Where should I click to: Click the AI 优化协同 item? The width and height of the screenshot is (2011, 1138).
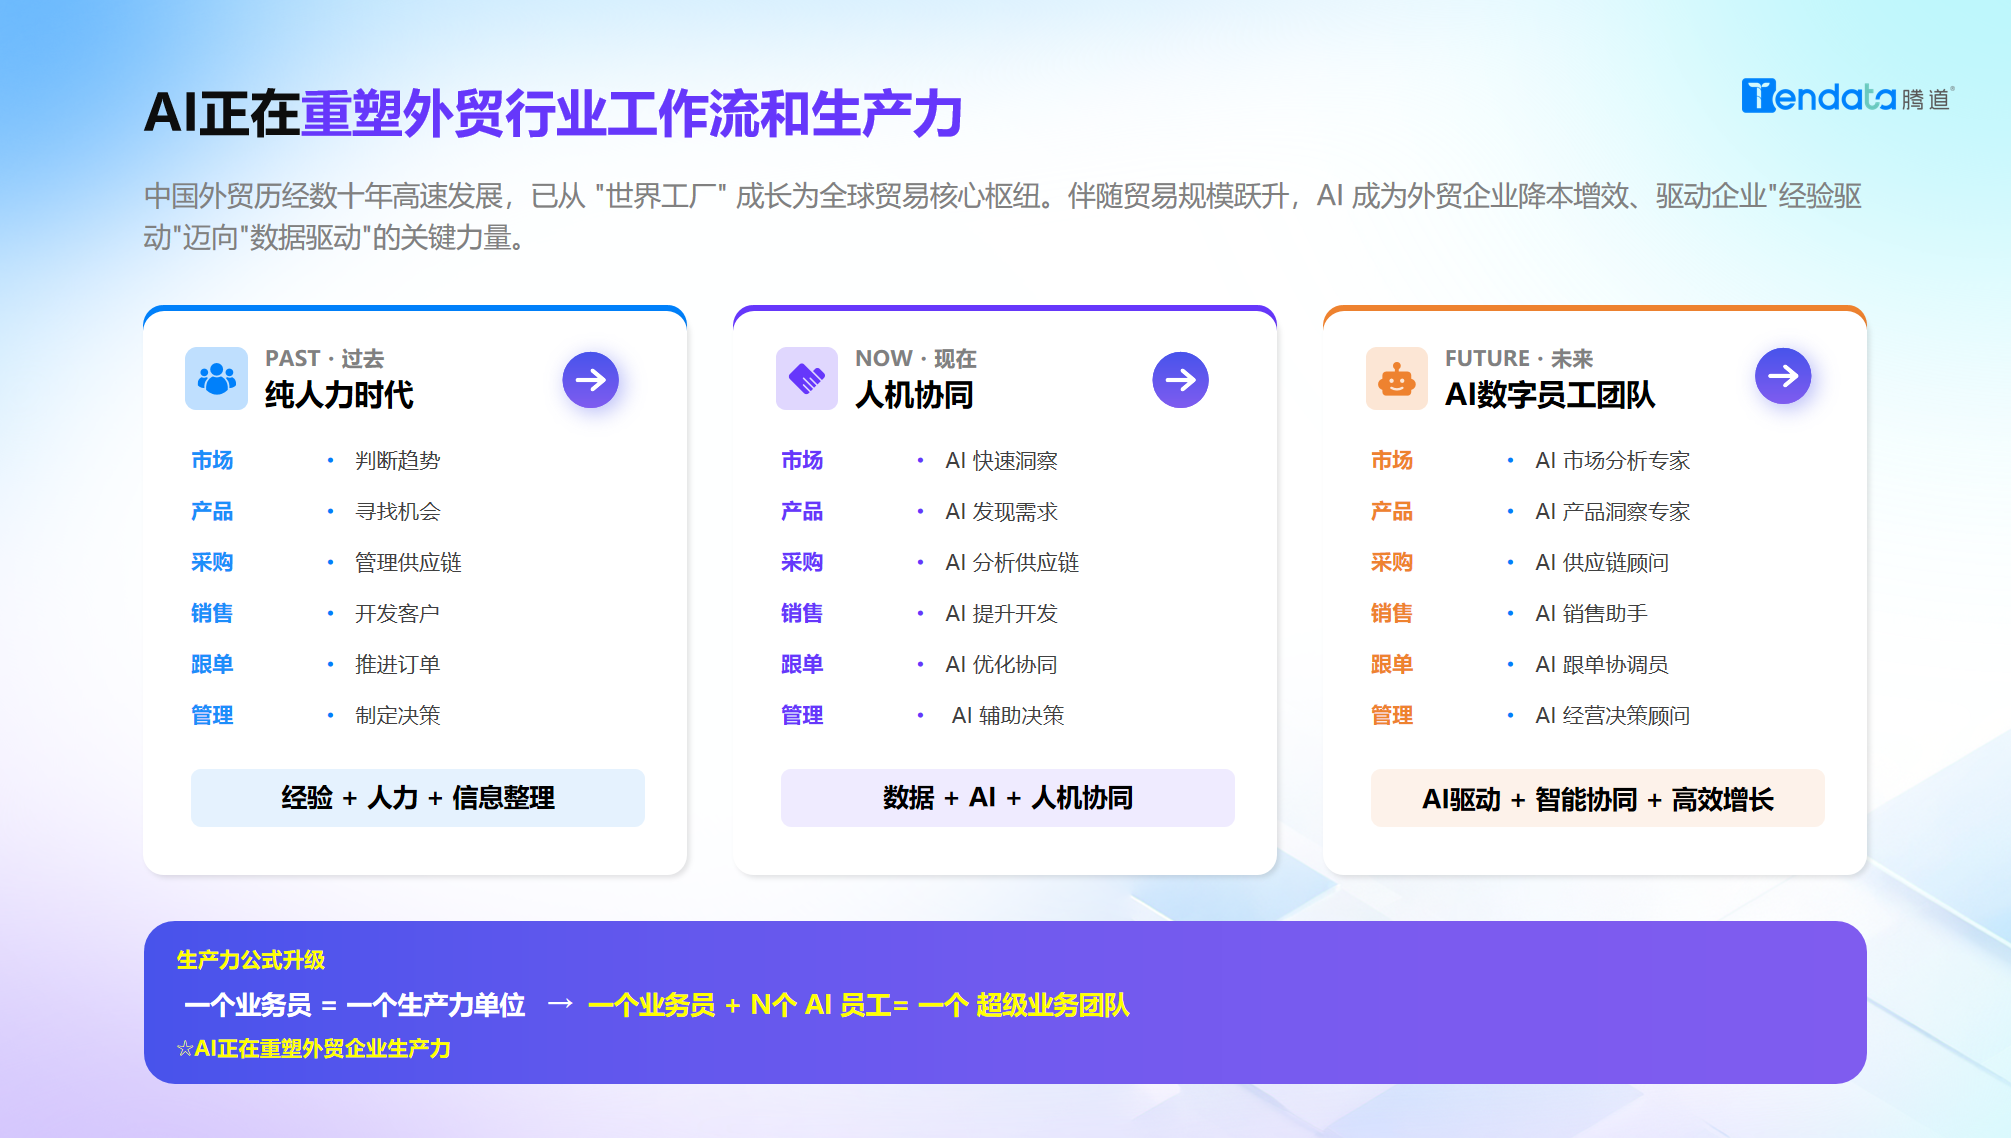pyautogui.click(x=1001, y=664)
